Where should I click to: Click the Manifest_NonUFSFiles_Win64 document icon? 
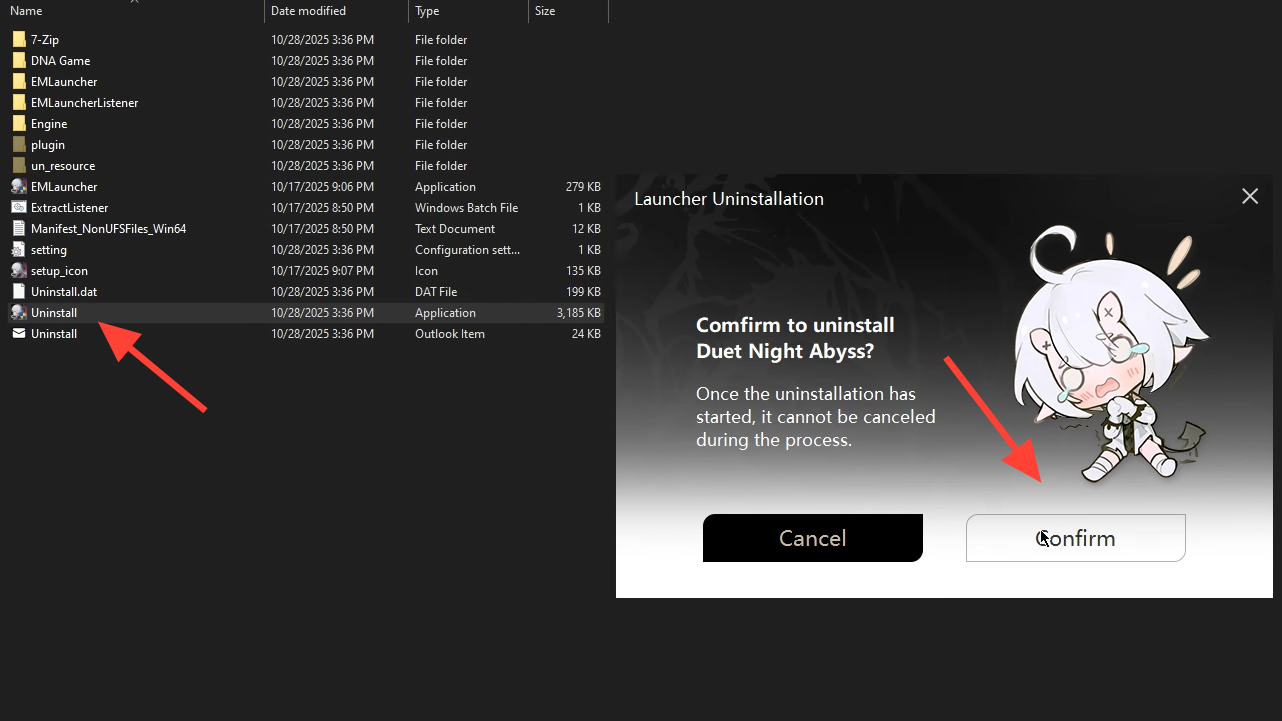click(x=18, y=229)
